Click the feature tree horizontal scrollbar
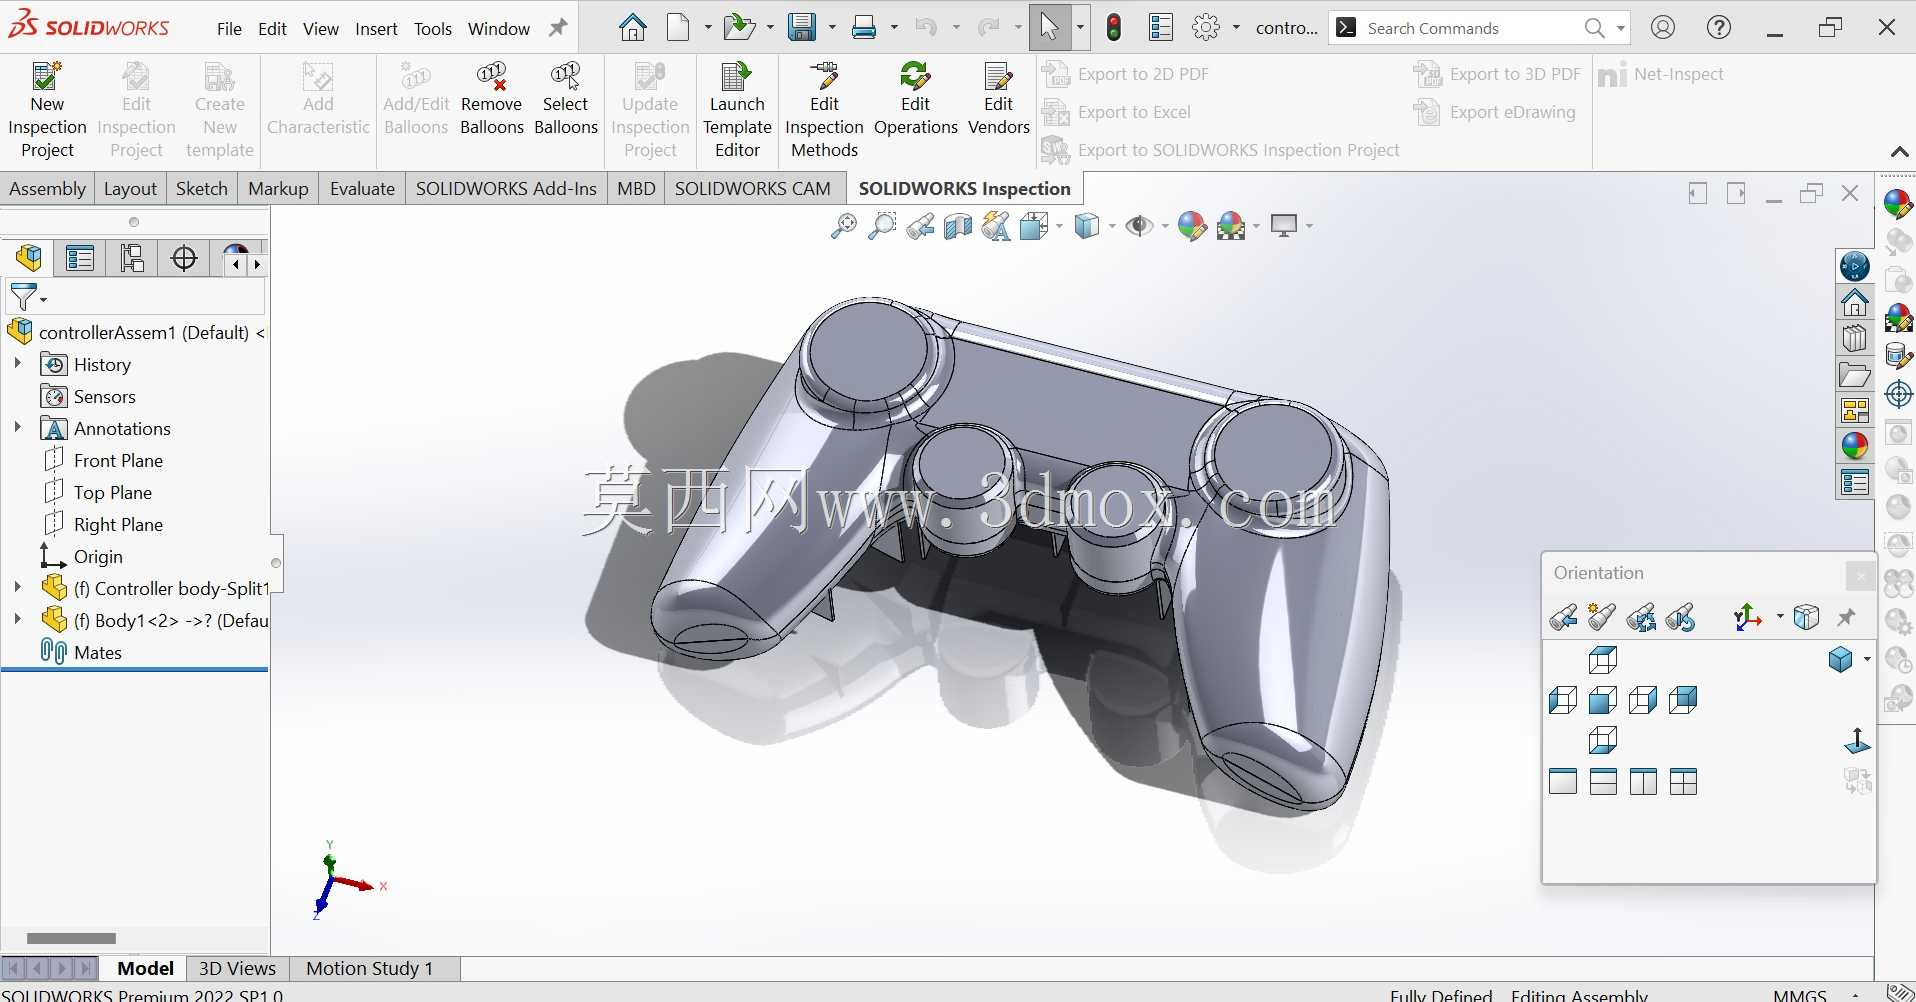The width and height of the screenshot is (1916, 1002). coord(71,938)
